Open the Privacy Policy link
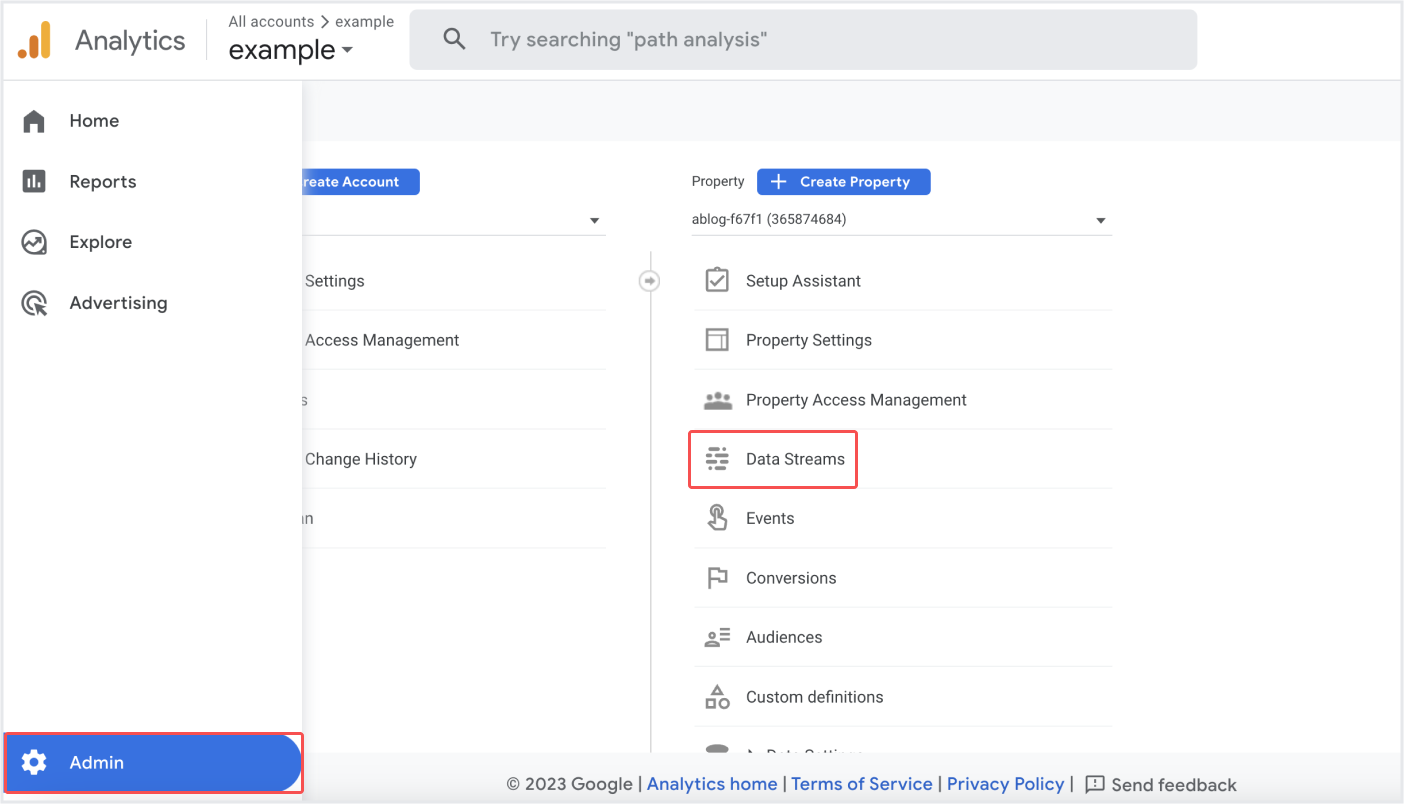 coord(1006,784)
